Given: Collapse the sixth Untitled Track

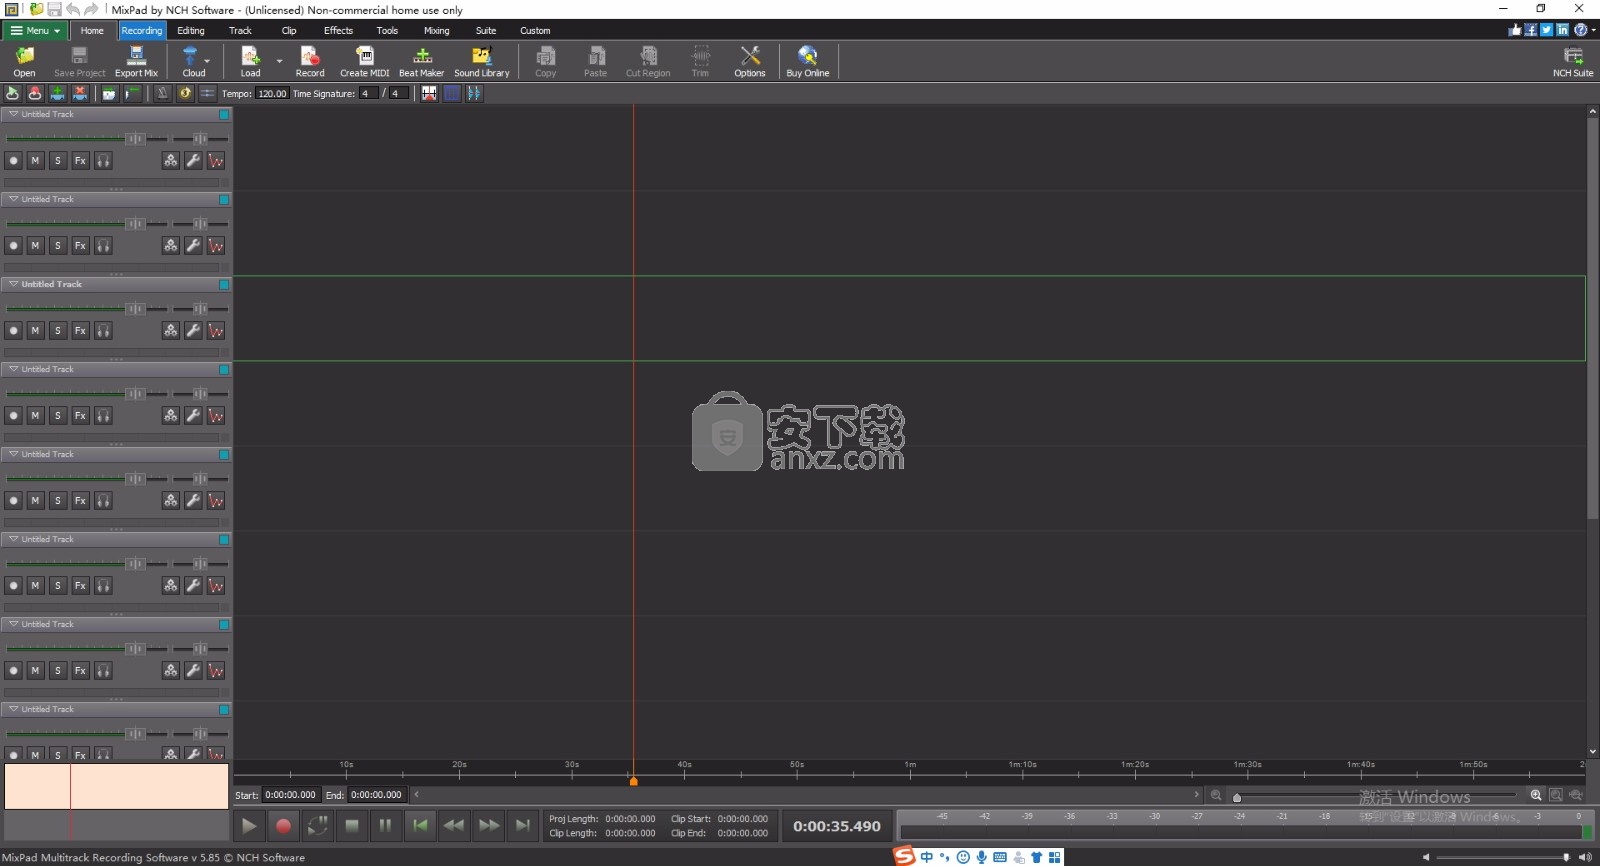Looking at the screenshot, I should tap(13, 539).
